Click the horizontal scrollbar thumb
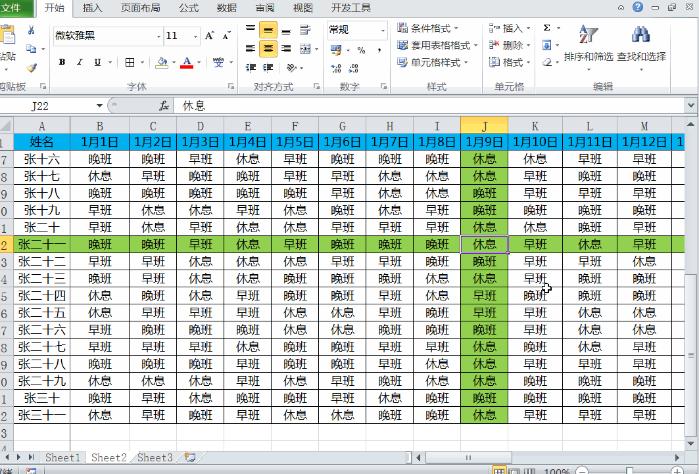699x474 pixels. [469, 458]
